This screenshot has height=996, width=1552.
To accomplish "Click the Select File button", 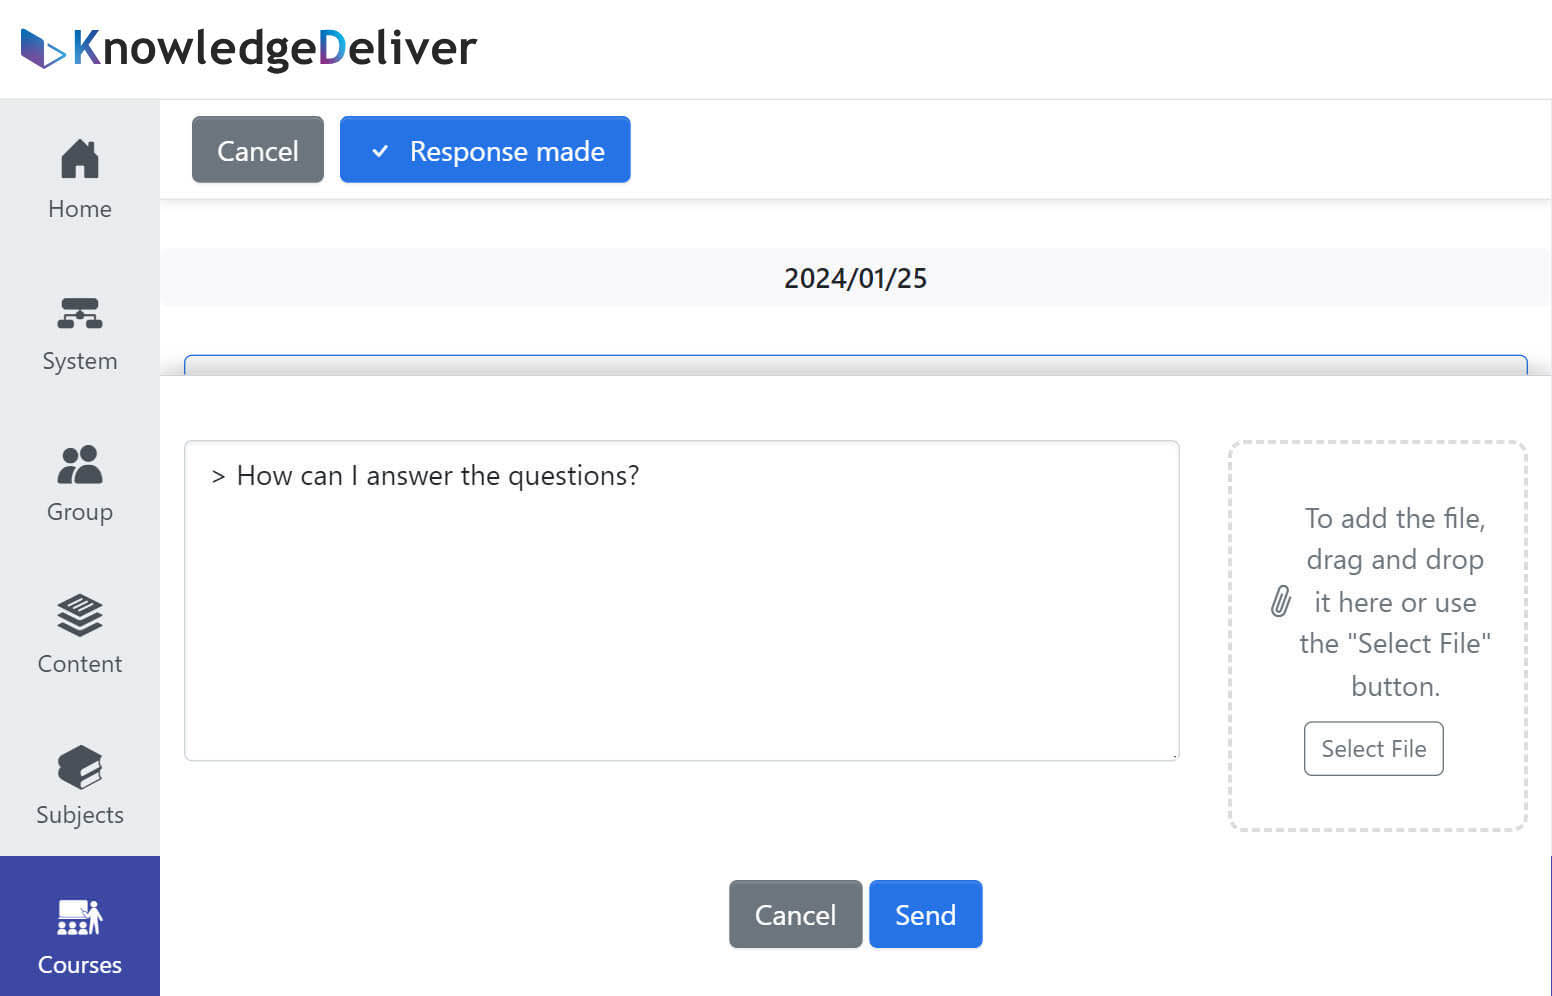I will pyautogui.click(x=1374, y=748).
